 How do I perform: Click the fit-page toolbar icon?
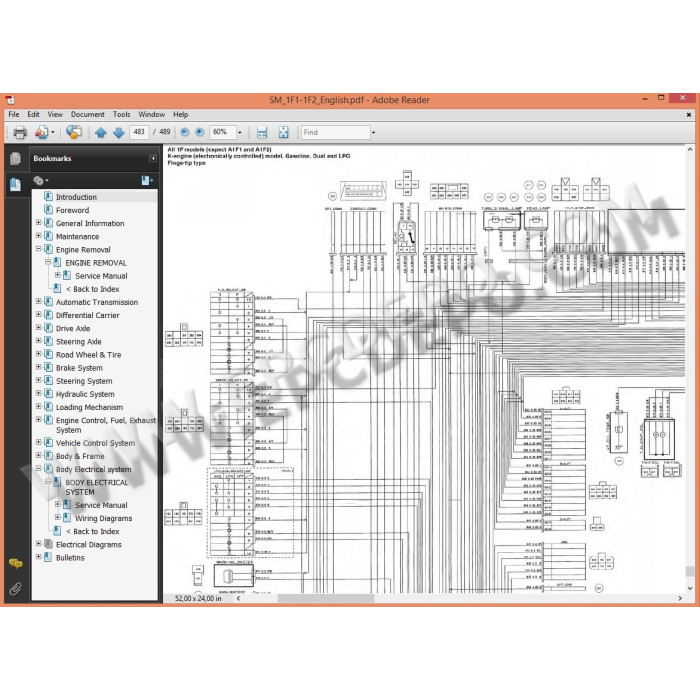tap(283, 132)
